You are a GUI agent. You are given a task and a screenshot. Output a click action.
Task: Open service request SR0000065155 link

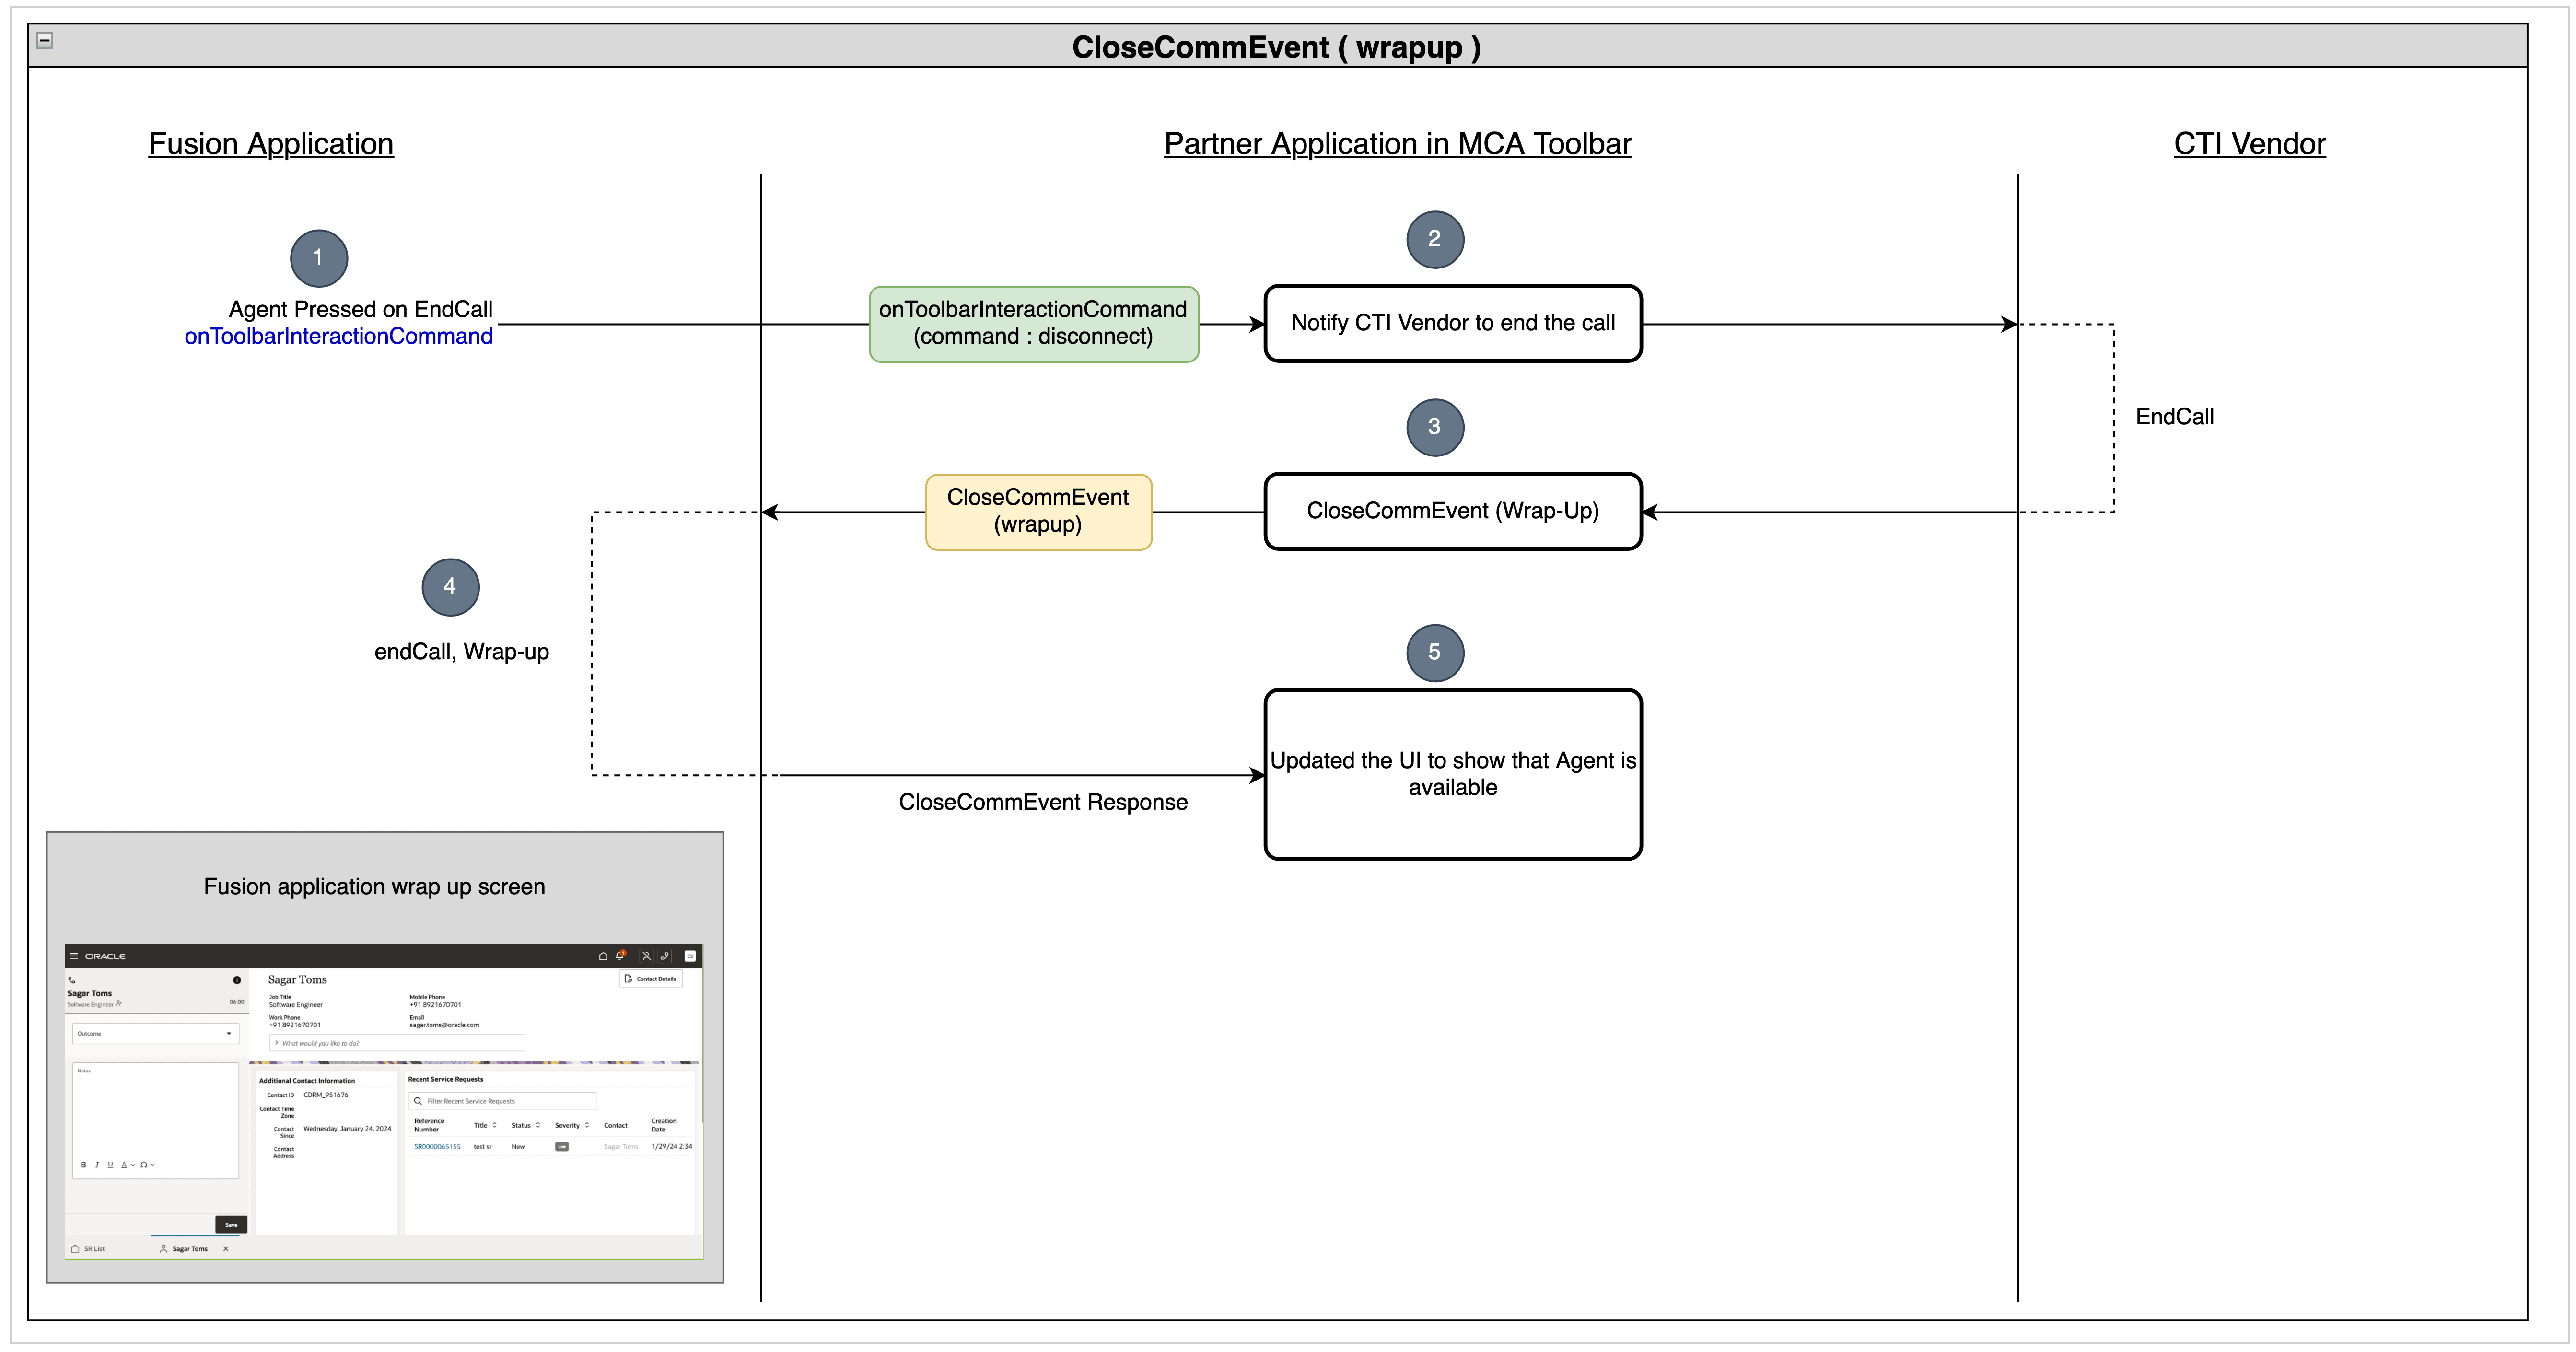click(437, 1147)
